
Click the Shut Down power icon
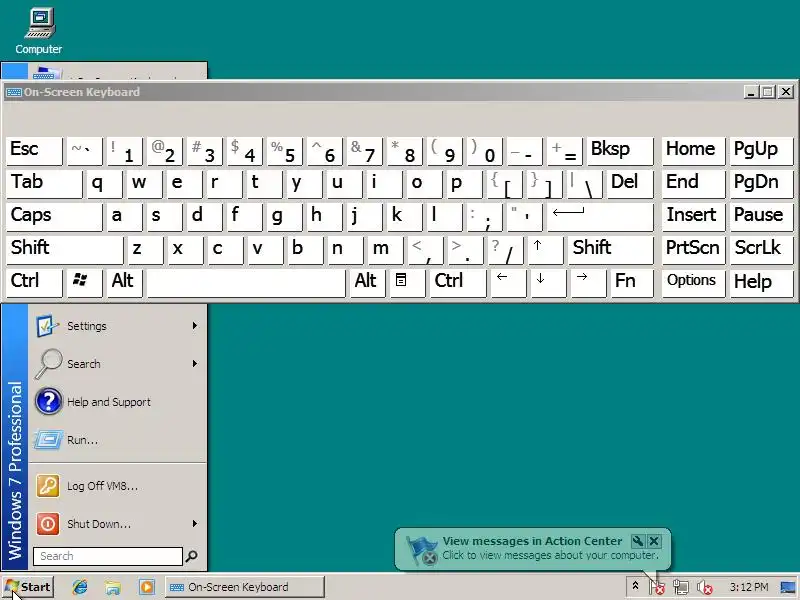47,523
